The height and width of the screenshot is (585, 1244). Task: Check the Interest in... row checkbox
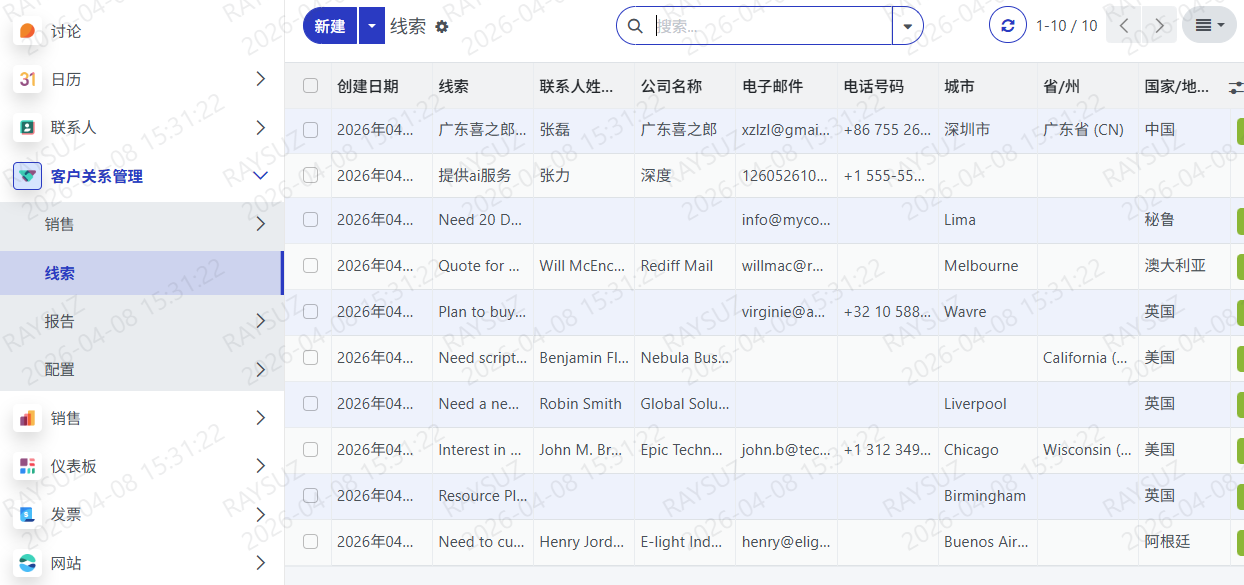tap(310, 450)
